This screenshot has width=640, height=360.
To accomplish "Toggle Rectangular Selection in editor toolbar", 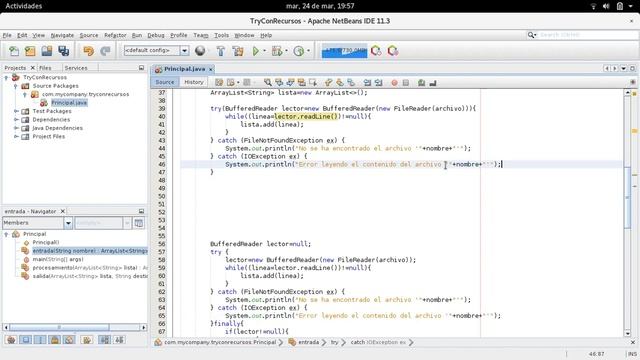I will click(313, 83).
